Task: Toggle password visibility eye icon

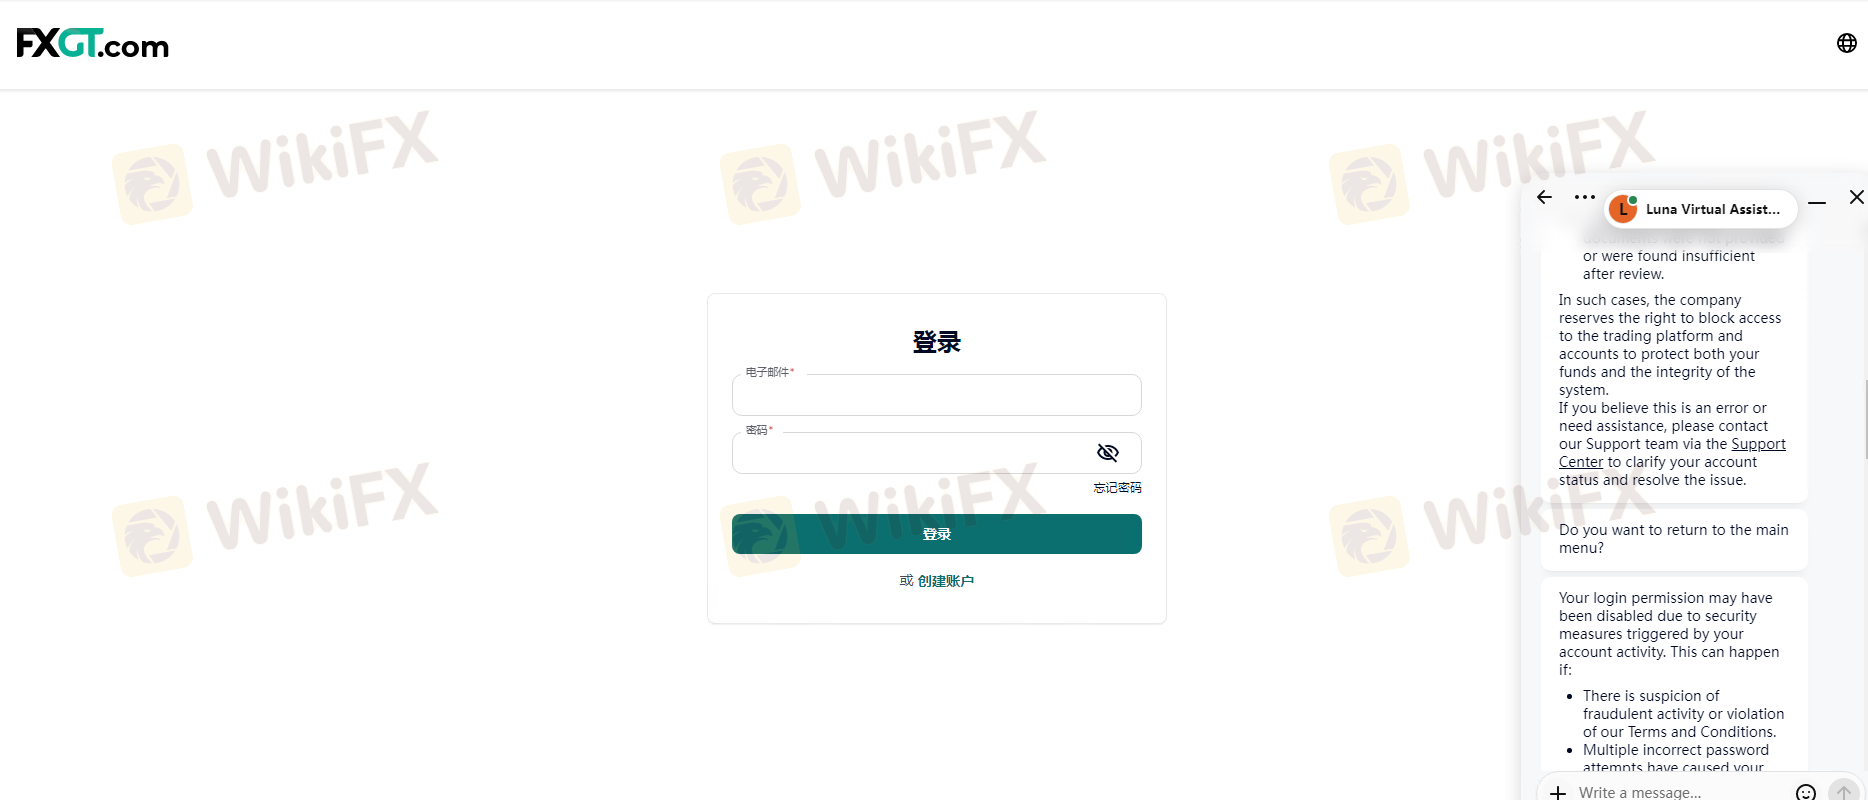Action: pyautogui.click(x=1107, y=453)
